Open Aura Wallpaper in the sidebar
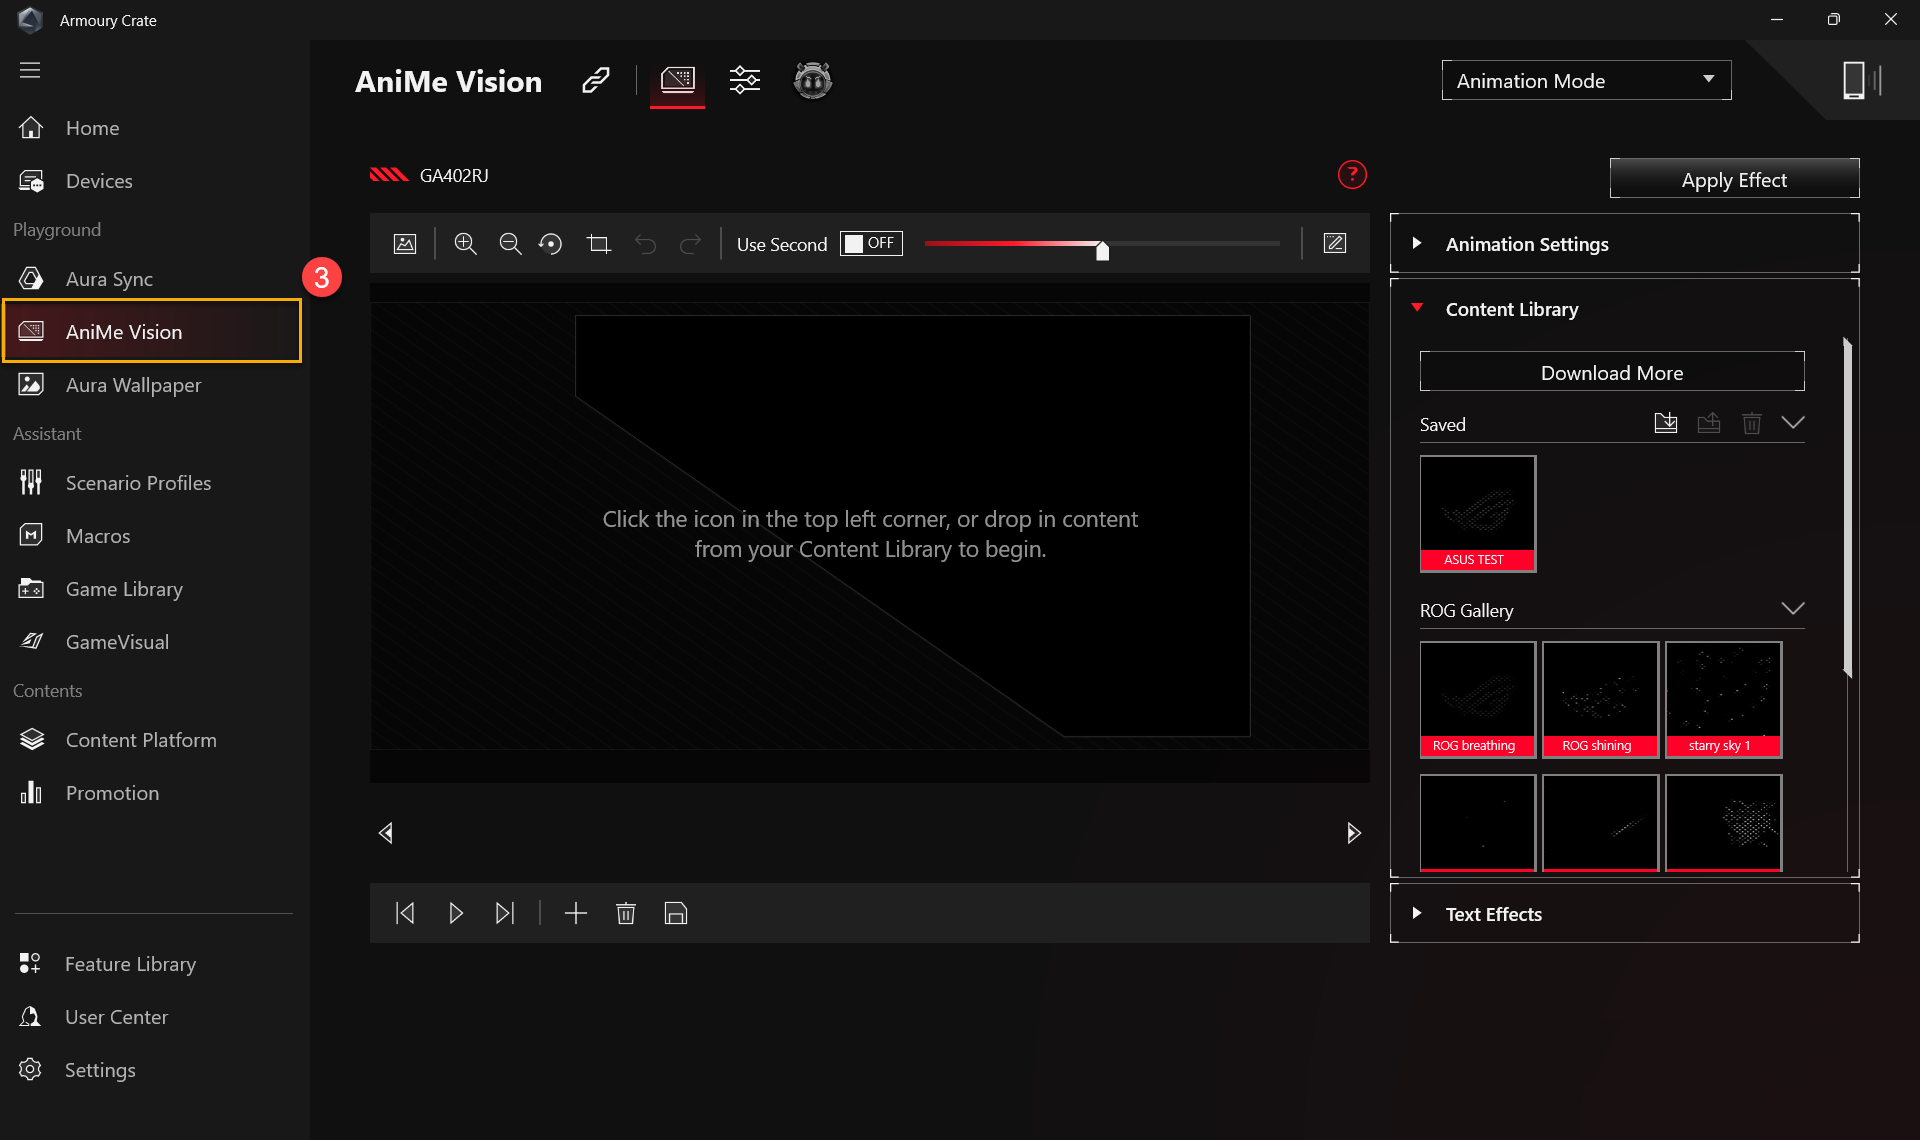The image size is (1920, 1140). click(133, 385)
